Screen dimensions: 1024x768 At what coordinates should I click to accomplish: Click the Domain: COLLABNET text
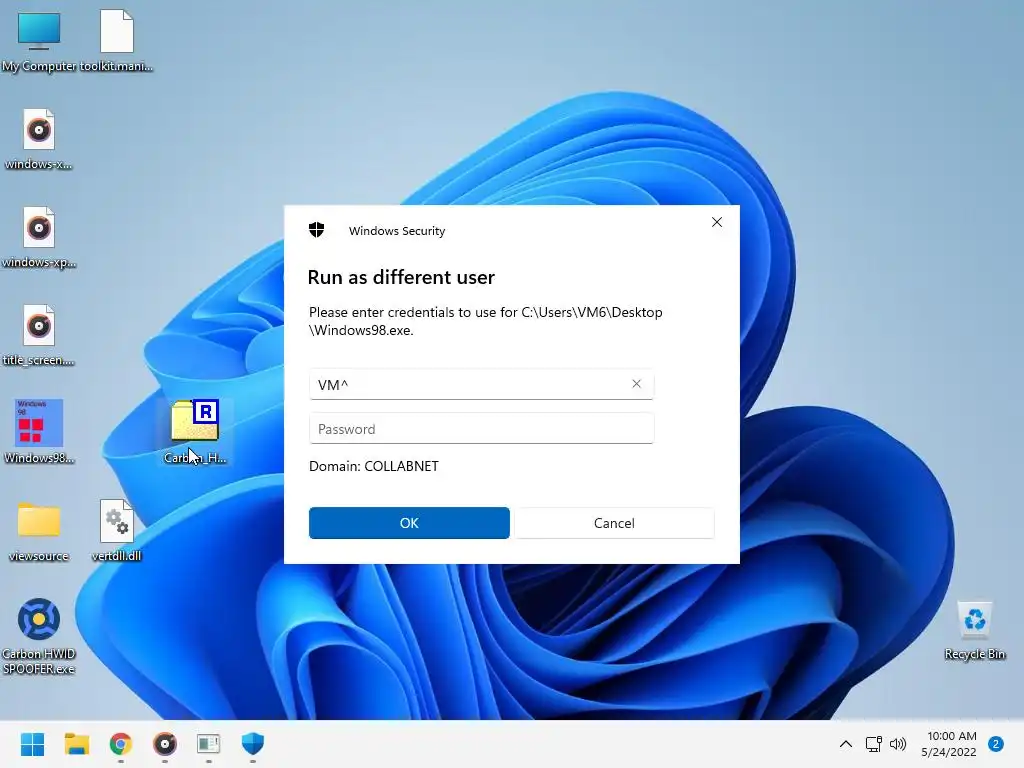click(x=374, y=466)
